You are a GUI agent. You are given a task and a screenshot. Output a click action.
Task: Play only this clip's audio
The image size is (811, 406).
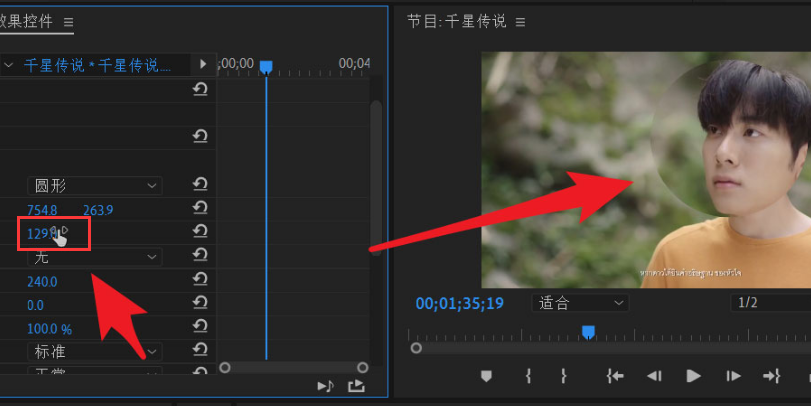(x=325, y=386)
